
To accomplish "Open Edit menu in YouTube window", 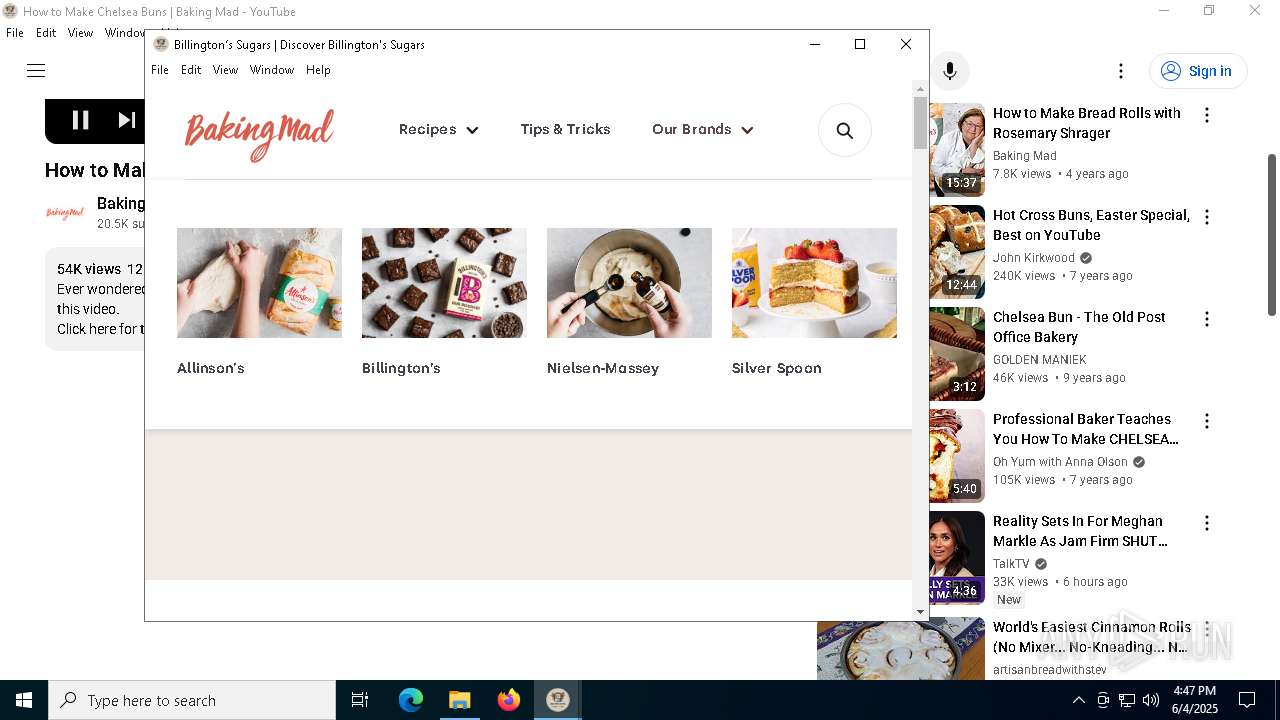I will pyautogui.click(x=46, y=33).
